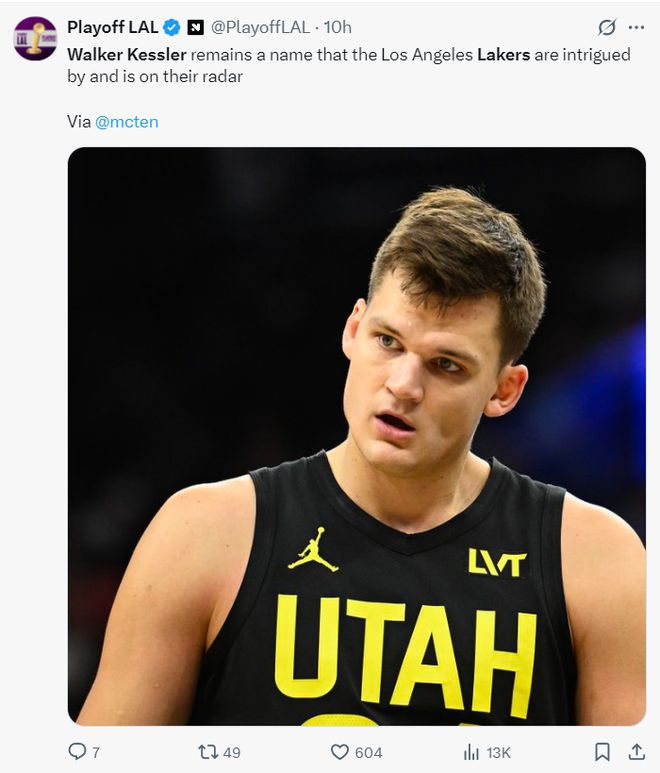Open the Playoff LAL profile avatar
The width and height of the screenshot is (660, 773).
(x=34, y=38)
